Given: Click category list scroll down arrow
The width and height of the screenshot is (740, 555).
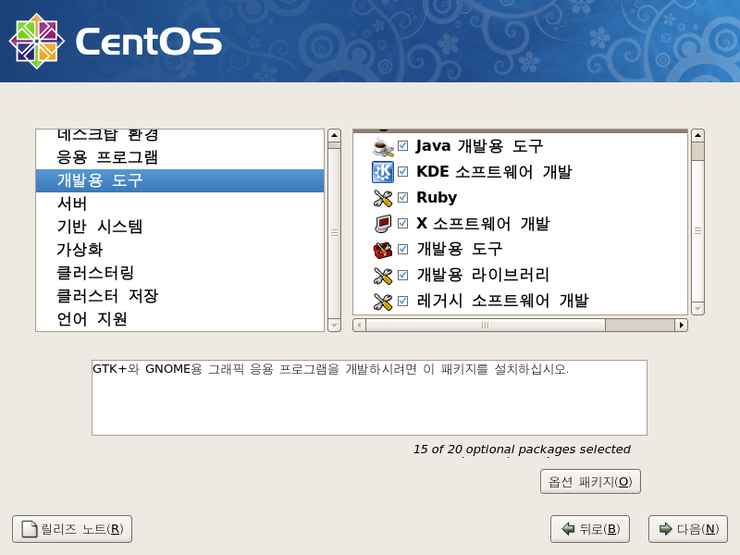Looking at the screenshot, I should click(x=334, y=325).
